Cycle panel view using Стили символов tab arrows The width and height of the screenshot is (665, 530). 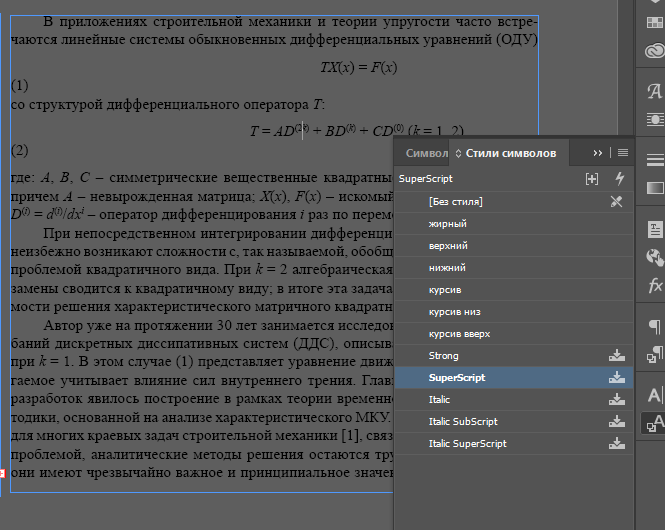[458, 153]
